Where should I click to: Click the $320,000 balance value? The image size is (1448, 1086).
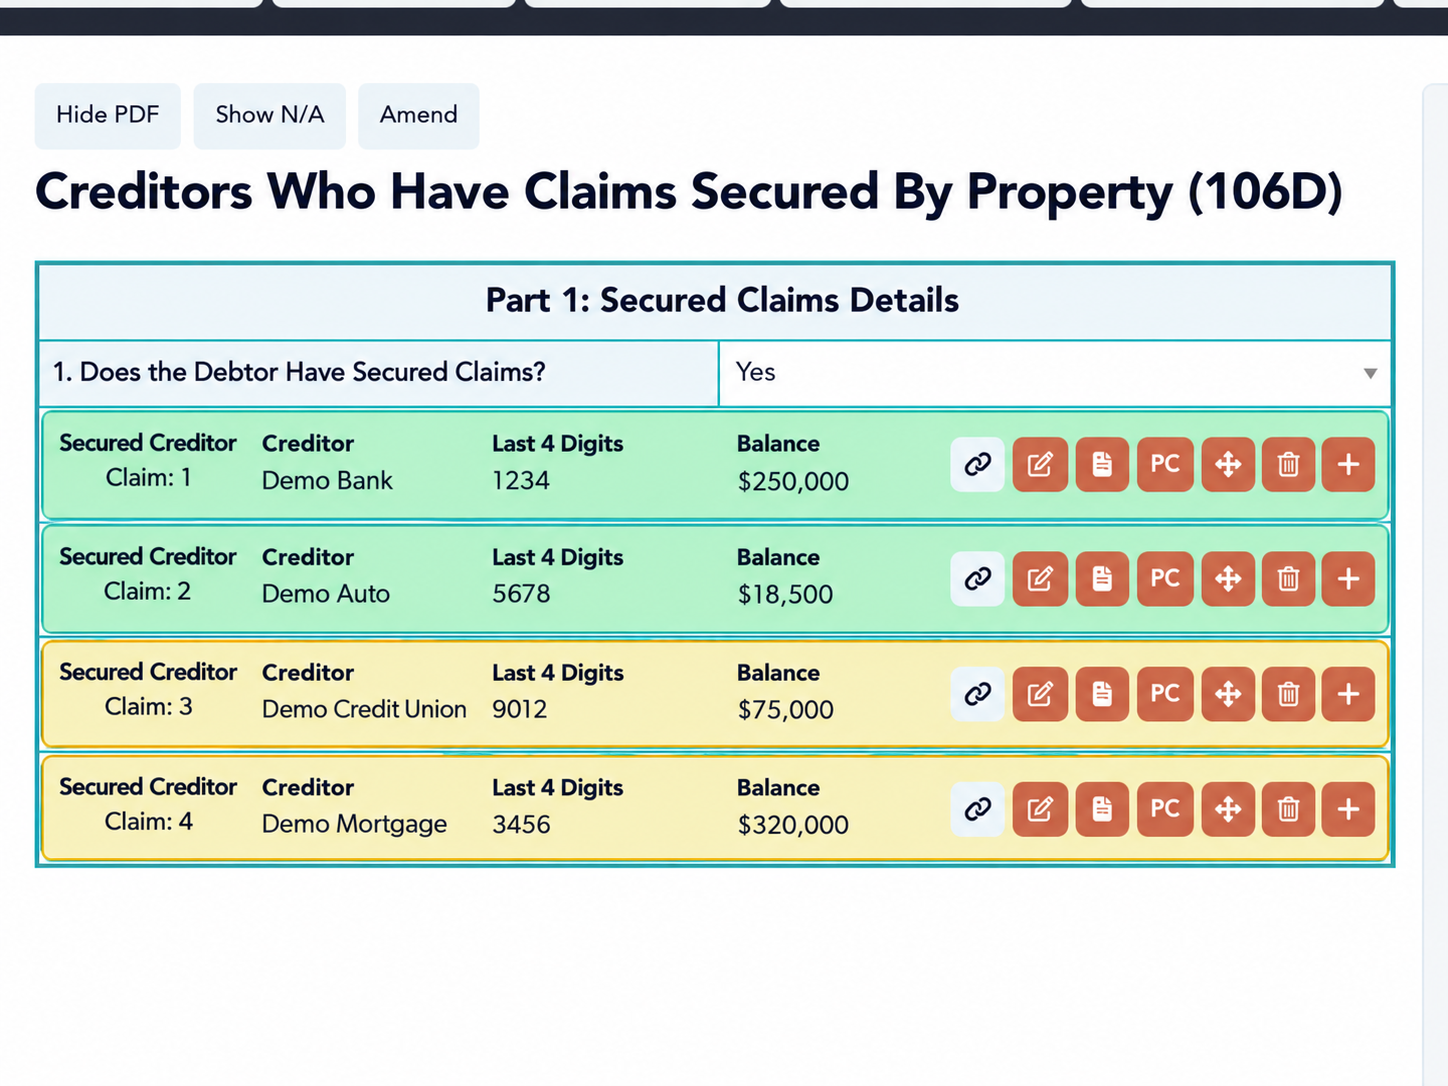point(793,825)
